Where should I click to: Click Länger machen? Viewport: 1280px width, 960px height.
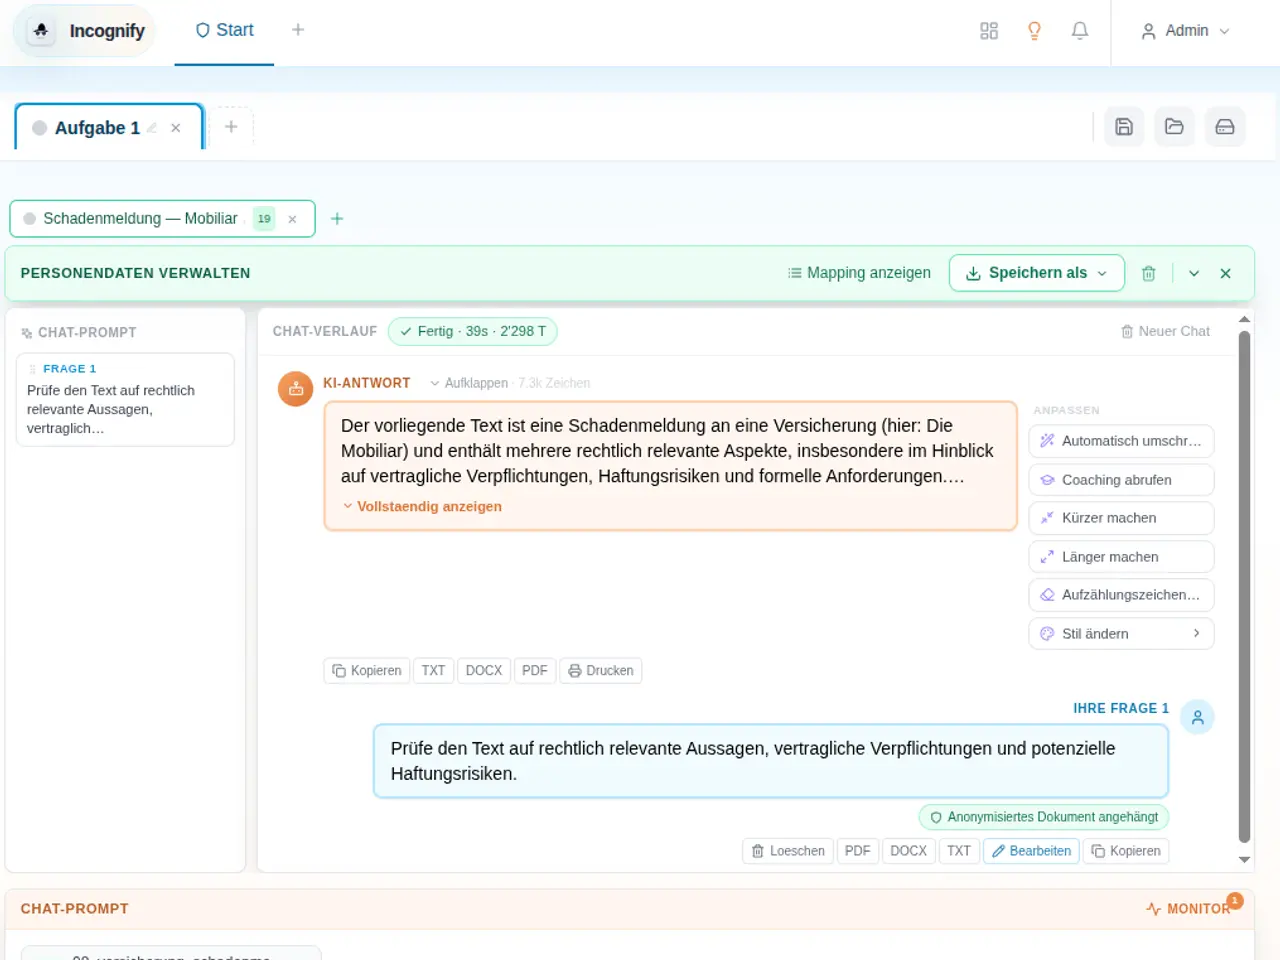pyautogui.click(x=1121, y=557)
